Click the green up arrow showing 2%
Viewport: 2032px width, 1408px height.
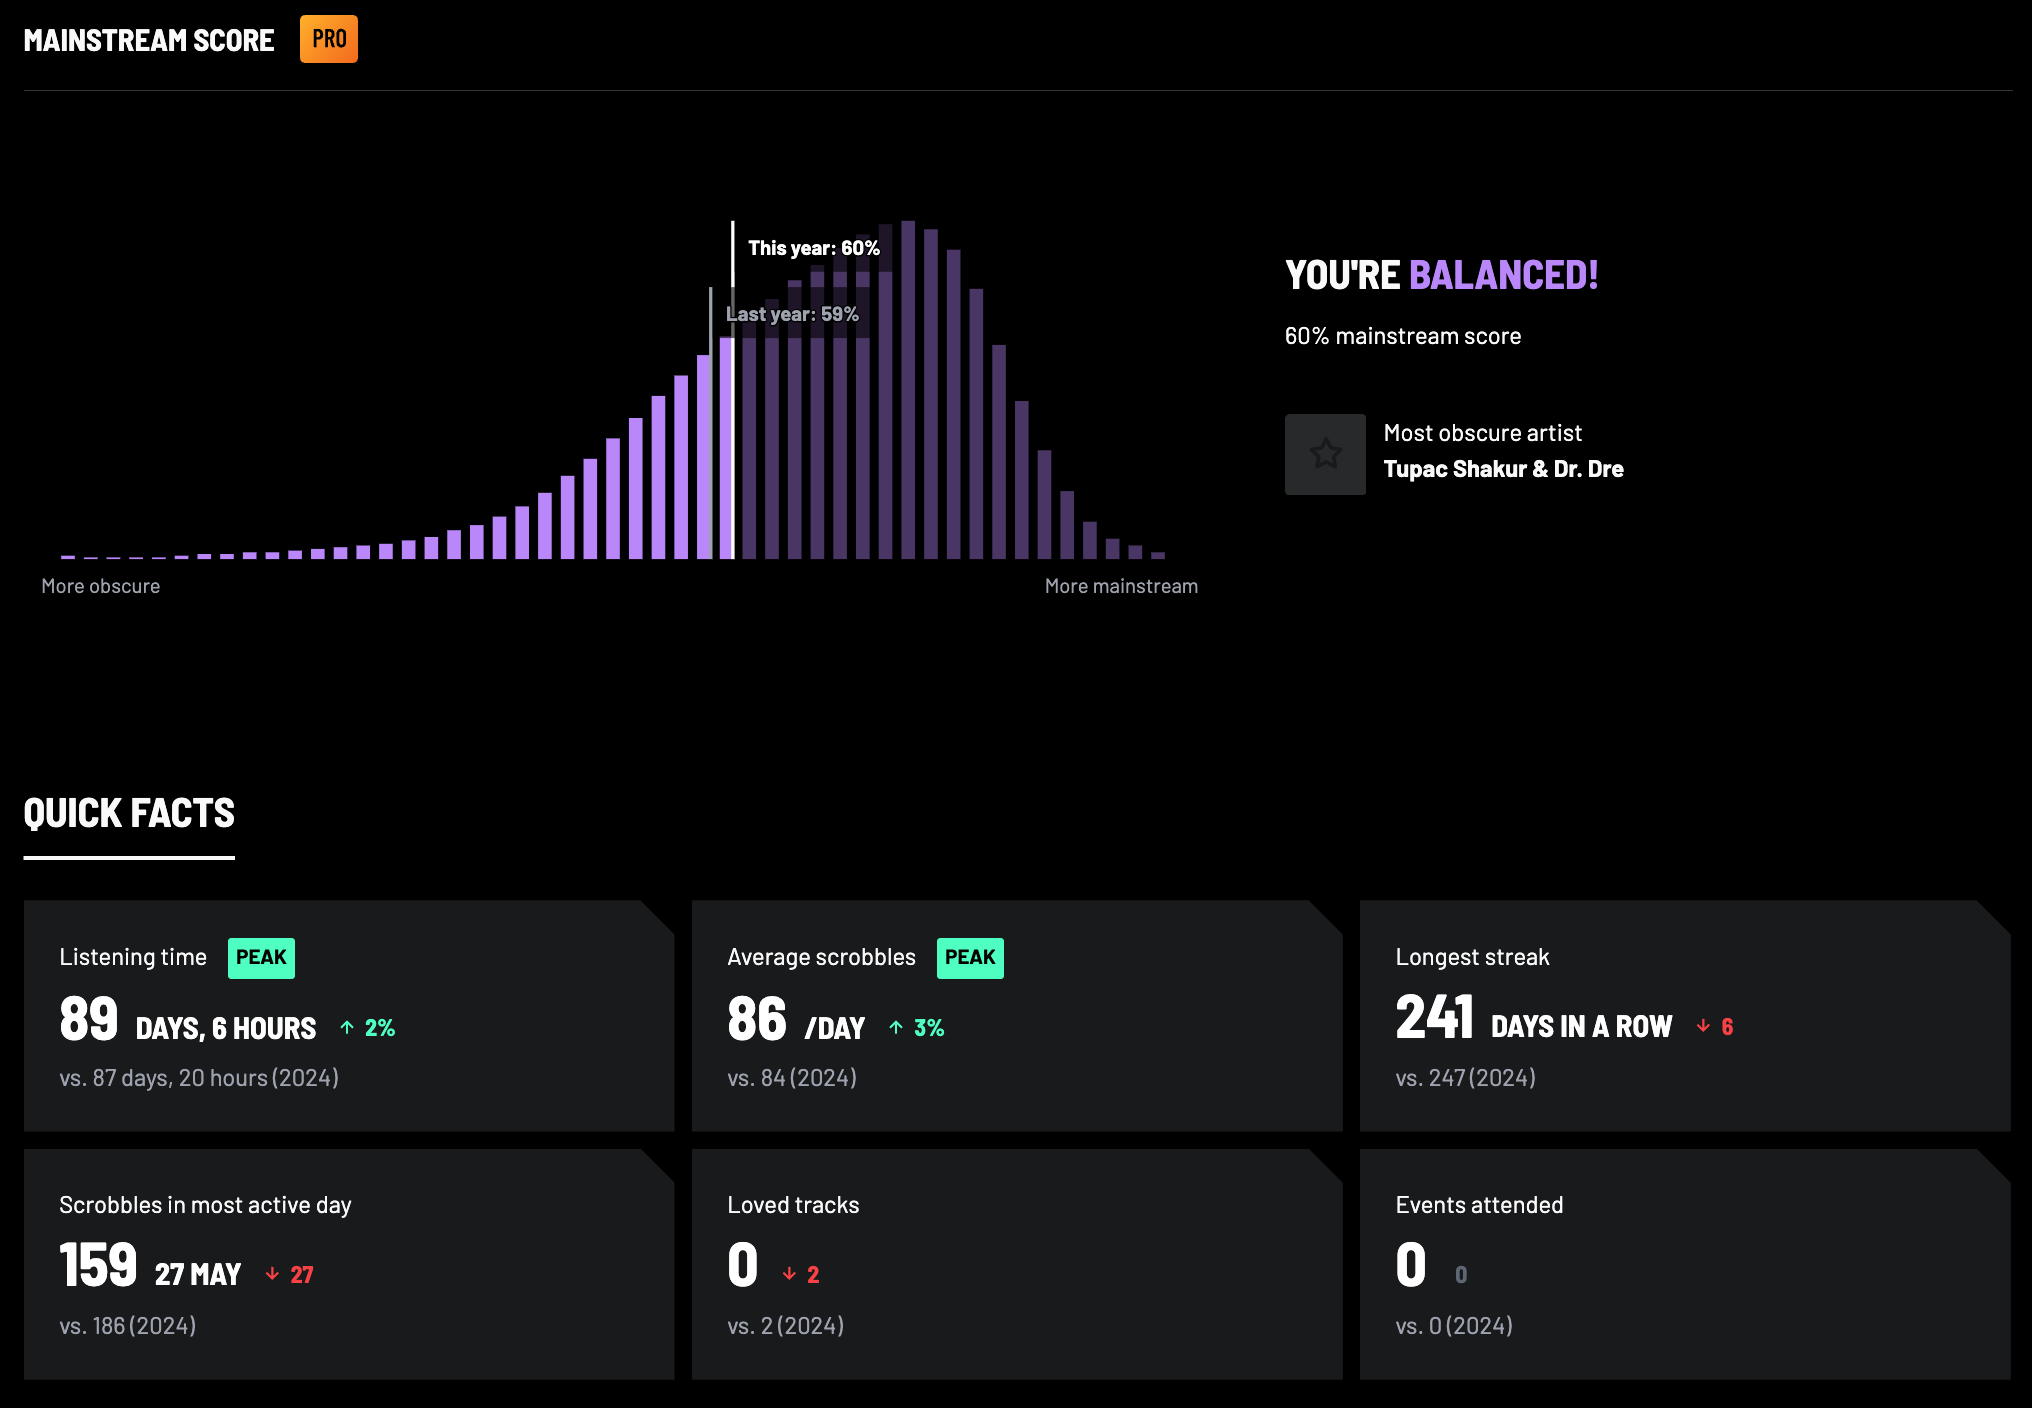tap(347, 1027)
